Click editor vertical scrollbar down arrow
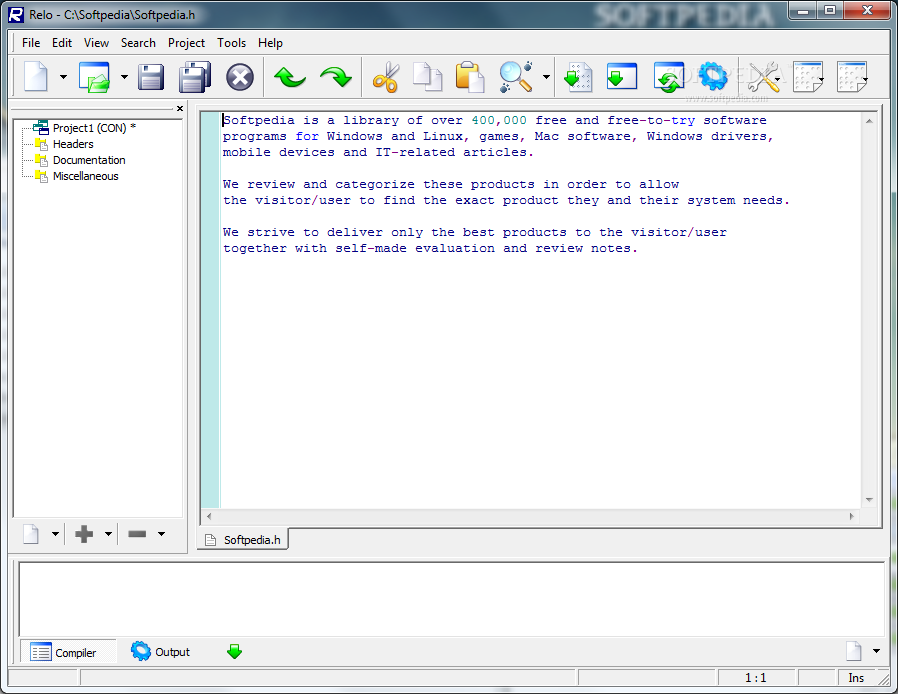 [869, 500]
